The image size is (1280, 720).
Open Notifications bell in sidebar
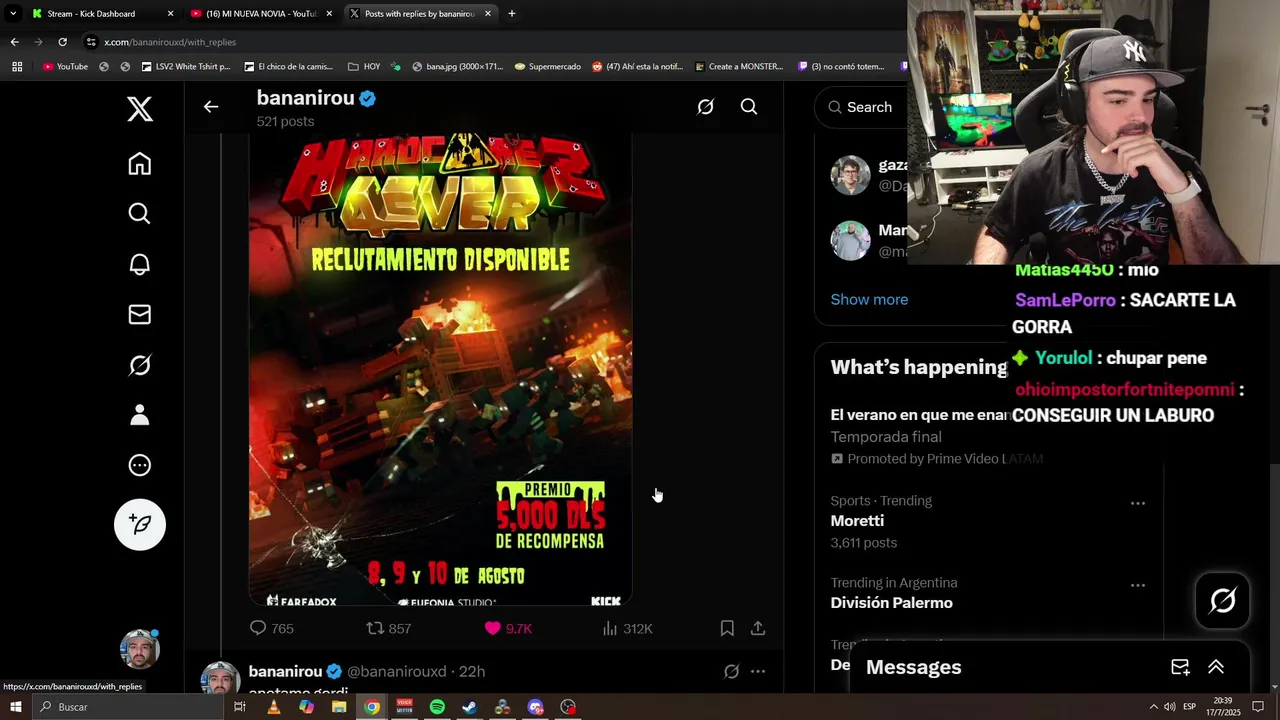click(x=140, y=264)
